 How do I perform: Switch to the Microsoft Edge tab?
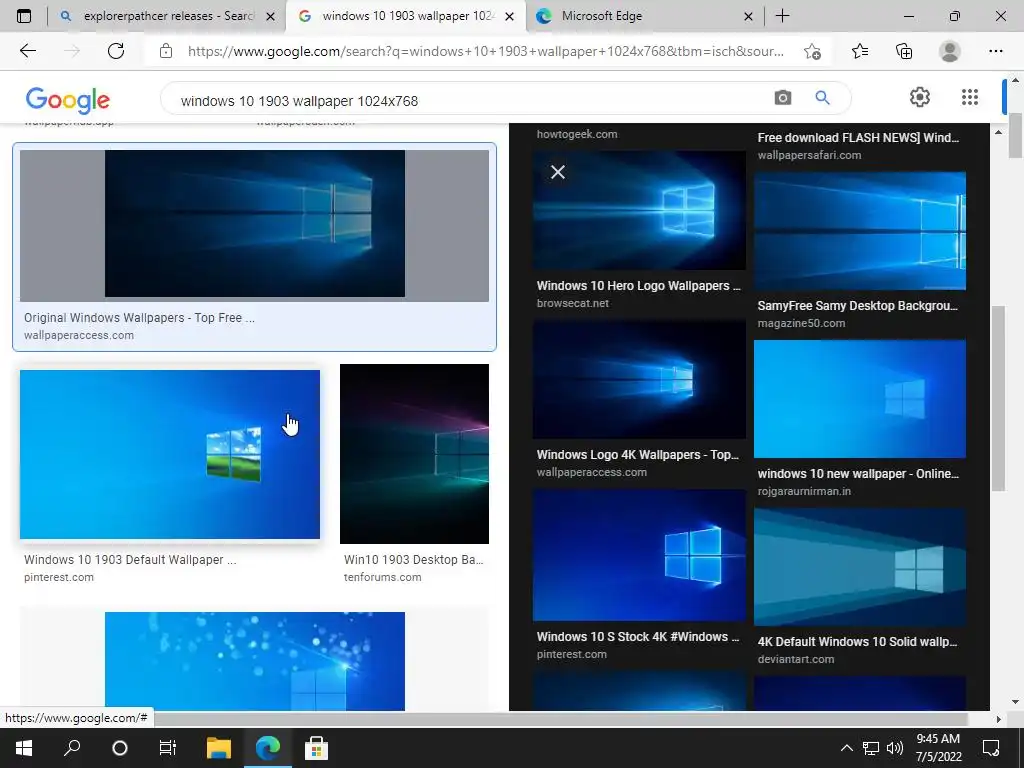pos(645,16)
